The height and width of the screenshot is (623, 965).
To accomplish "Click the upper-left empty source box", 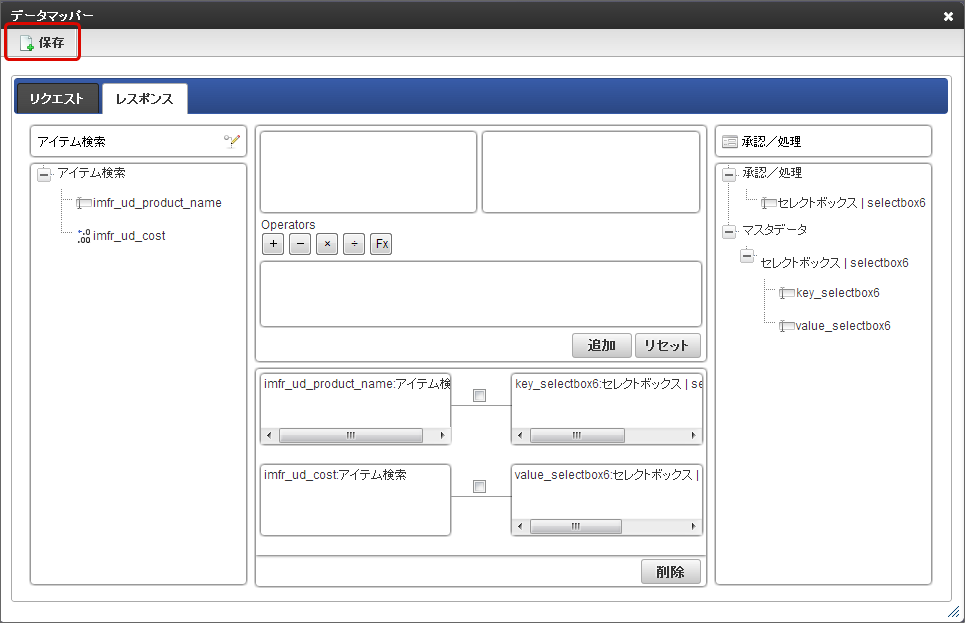I will (x=369, y=172).
